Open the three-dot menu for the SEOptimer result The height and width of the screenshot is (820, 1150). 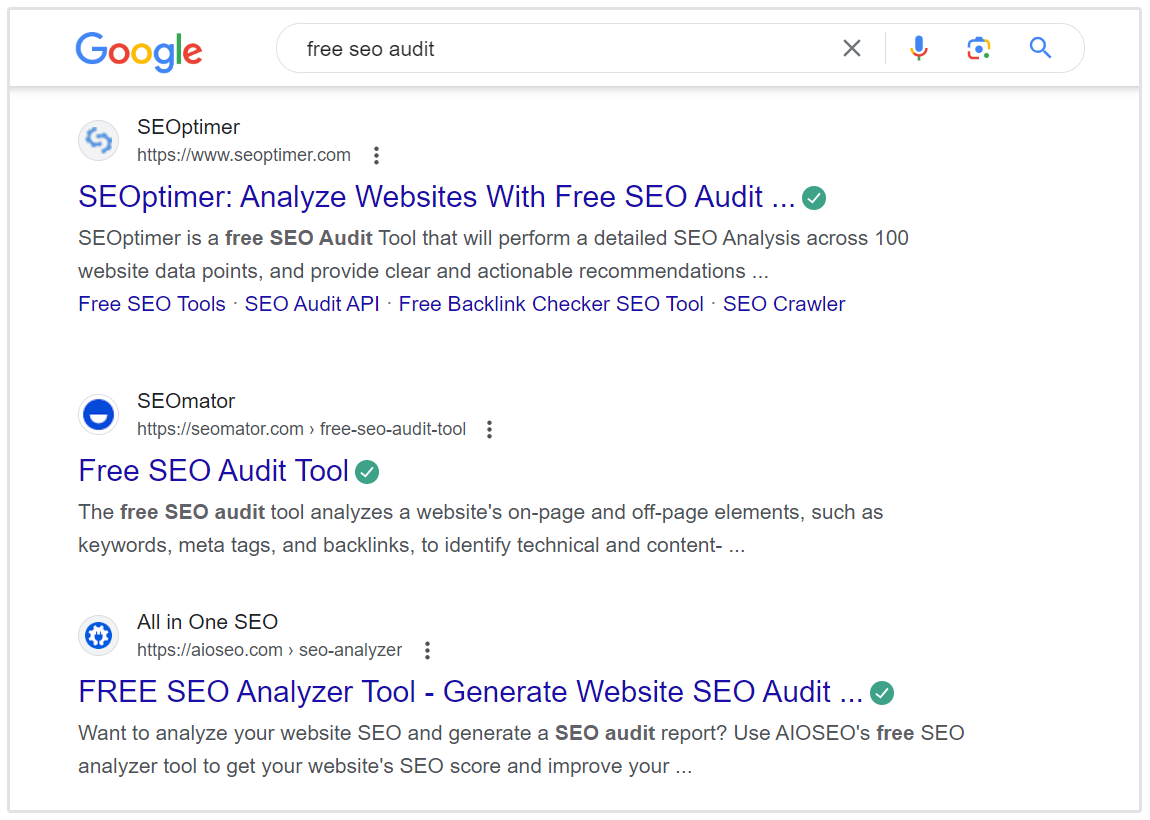click(376, 155)
